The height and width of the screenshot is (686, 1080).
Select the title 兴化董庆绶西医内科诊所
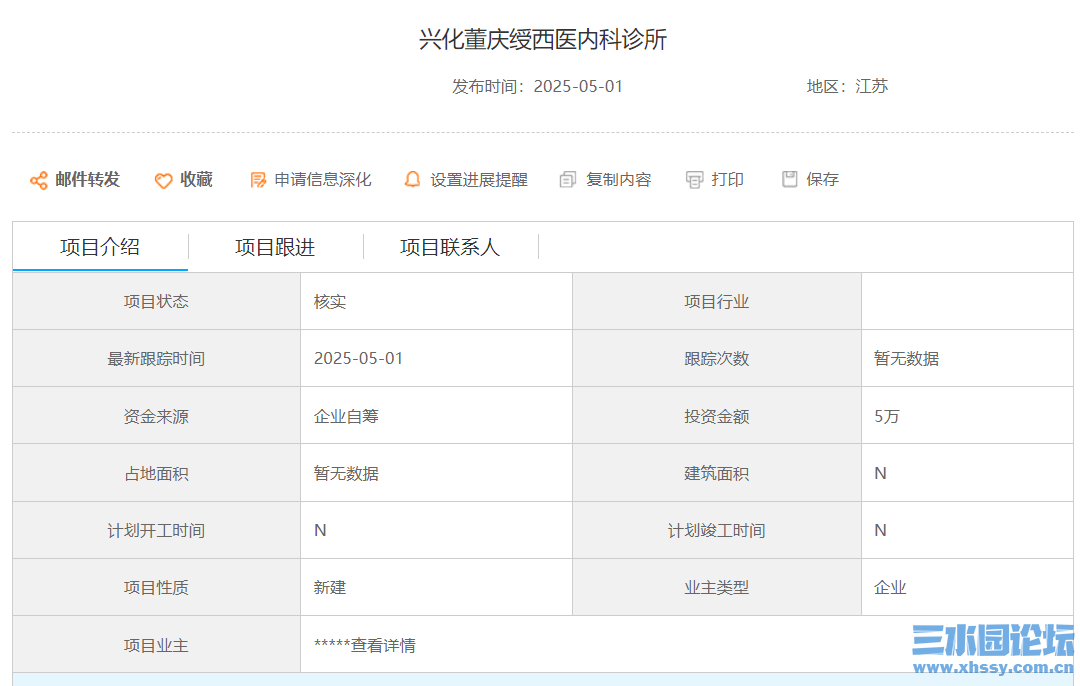point(543,39)
